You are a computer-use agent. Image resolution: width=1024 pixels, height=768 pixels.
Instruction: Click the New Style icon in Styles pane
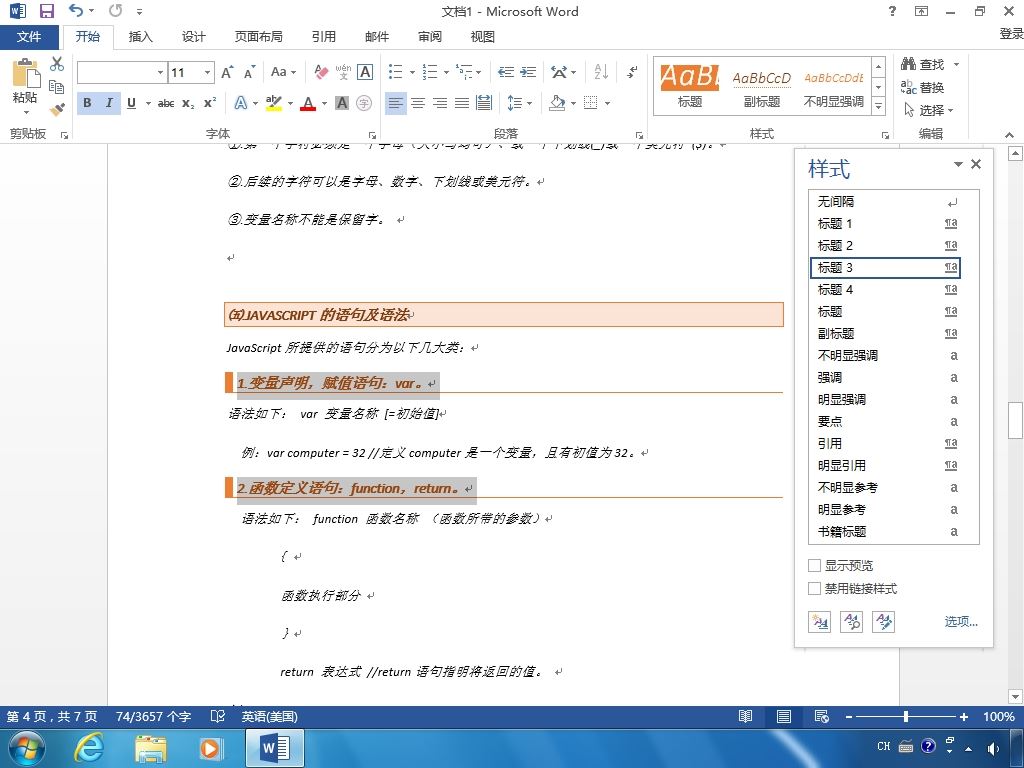tap(819, 621)
